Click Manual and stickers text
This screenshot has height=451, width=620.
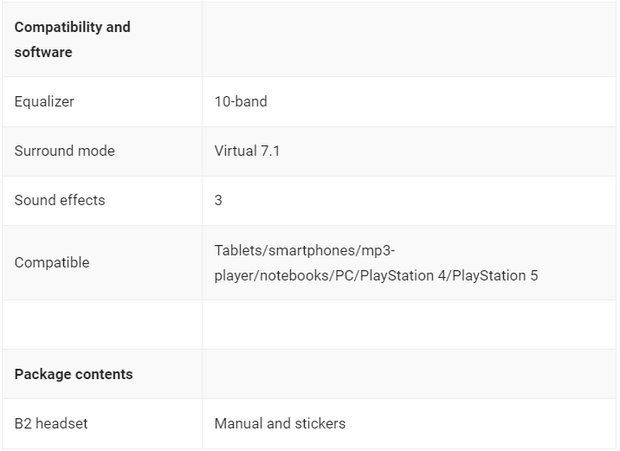[280, 423]
